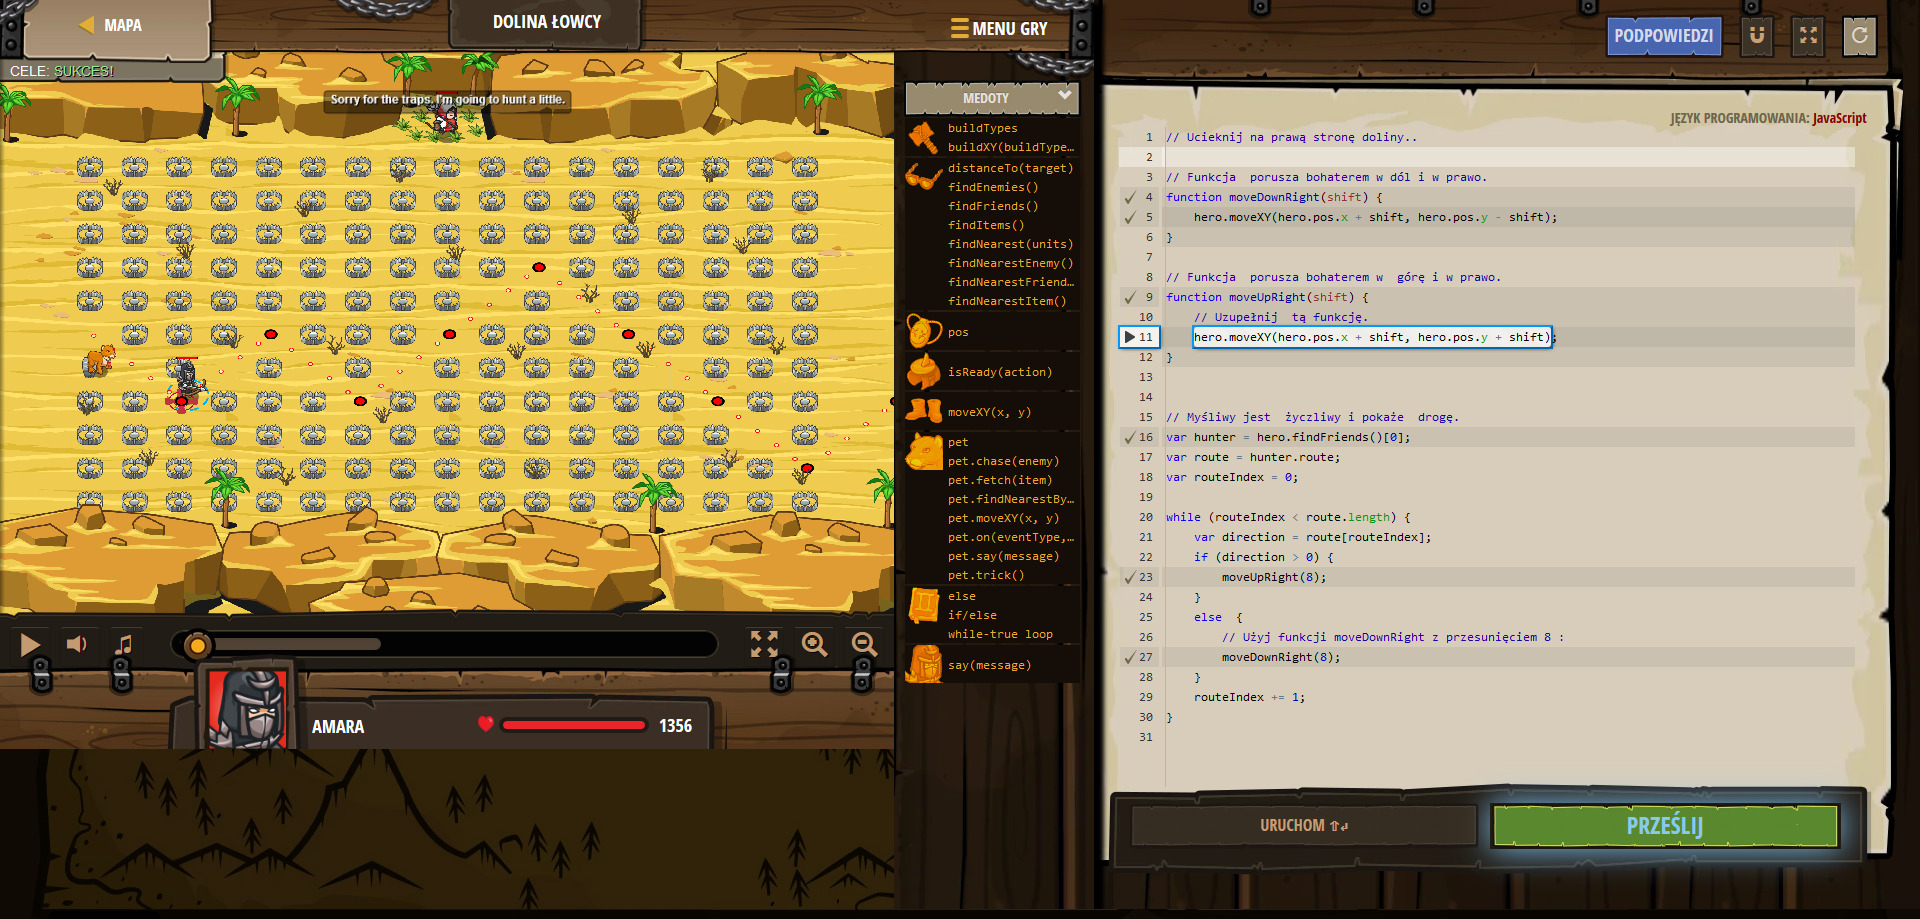Click the boots icon next to moveXY
This screenshot has height=919, width=1920.
(923, 411)
